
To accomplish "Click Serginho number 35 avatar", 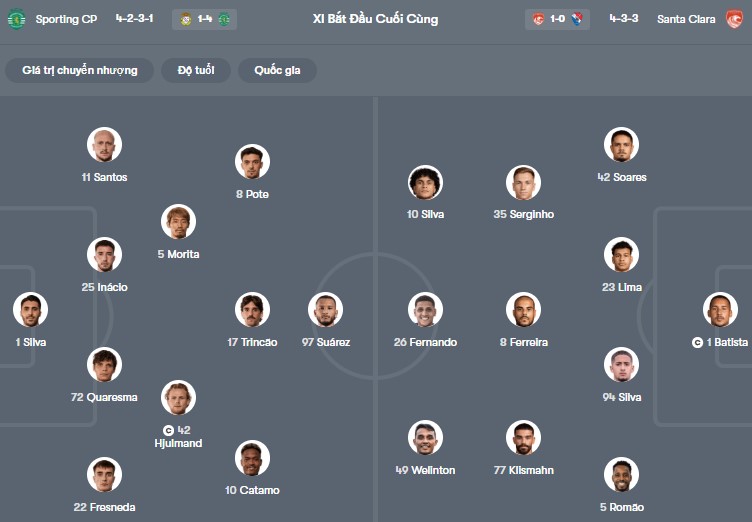I will [523, 182].
